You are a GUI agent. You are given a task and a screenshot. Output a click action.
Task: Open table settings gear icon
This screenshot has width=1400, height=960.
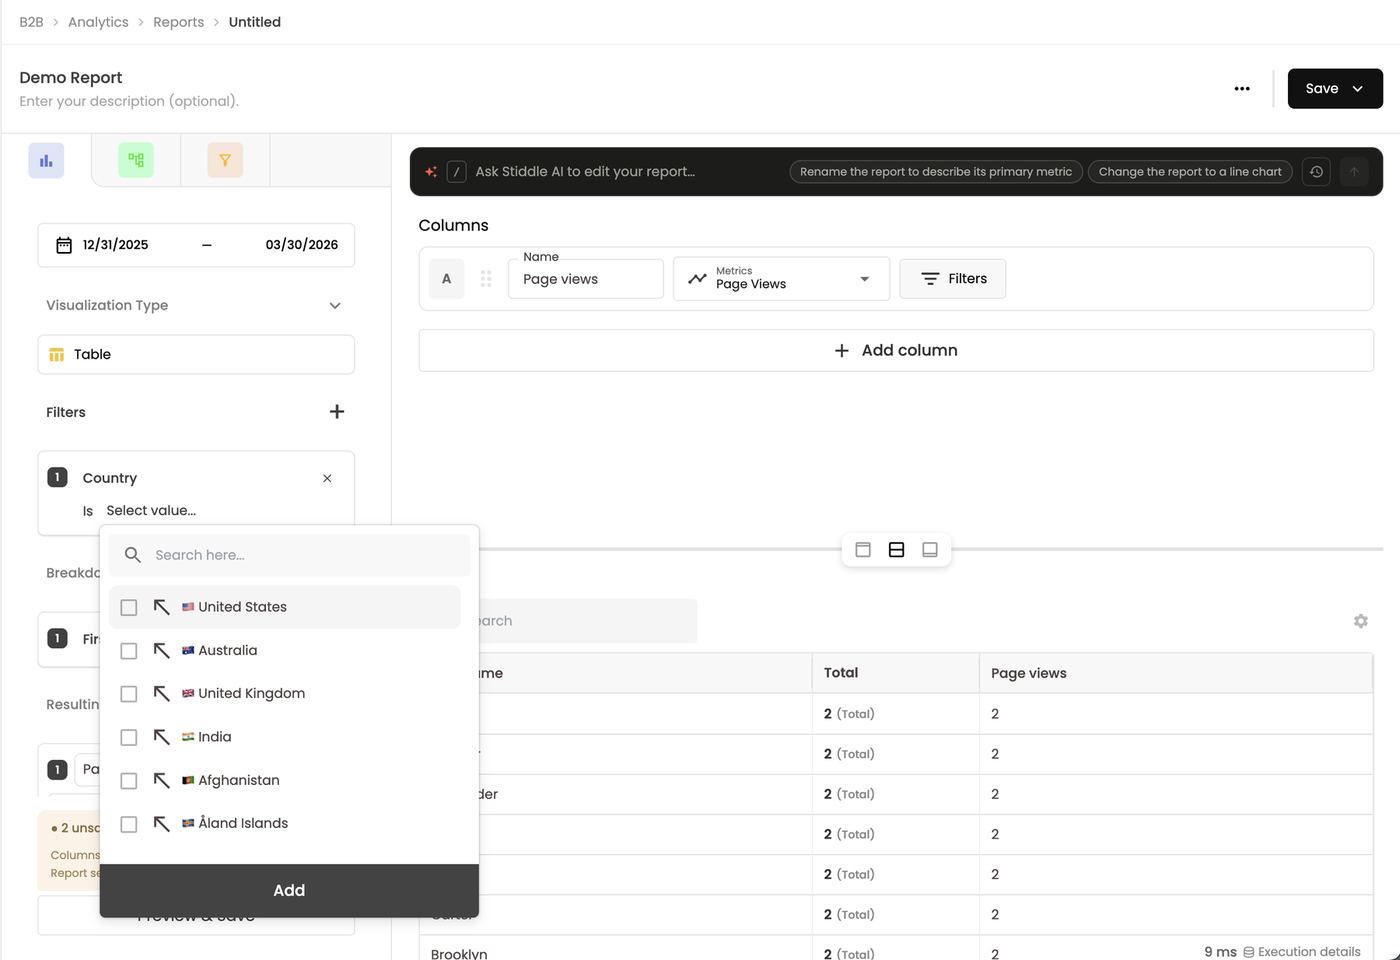[1361, 621]
